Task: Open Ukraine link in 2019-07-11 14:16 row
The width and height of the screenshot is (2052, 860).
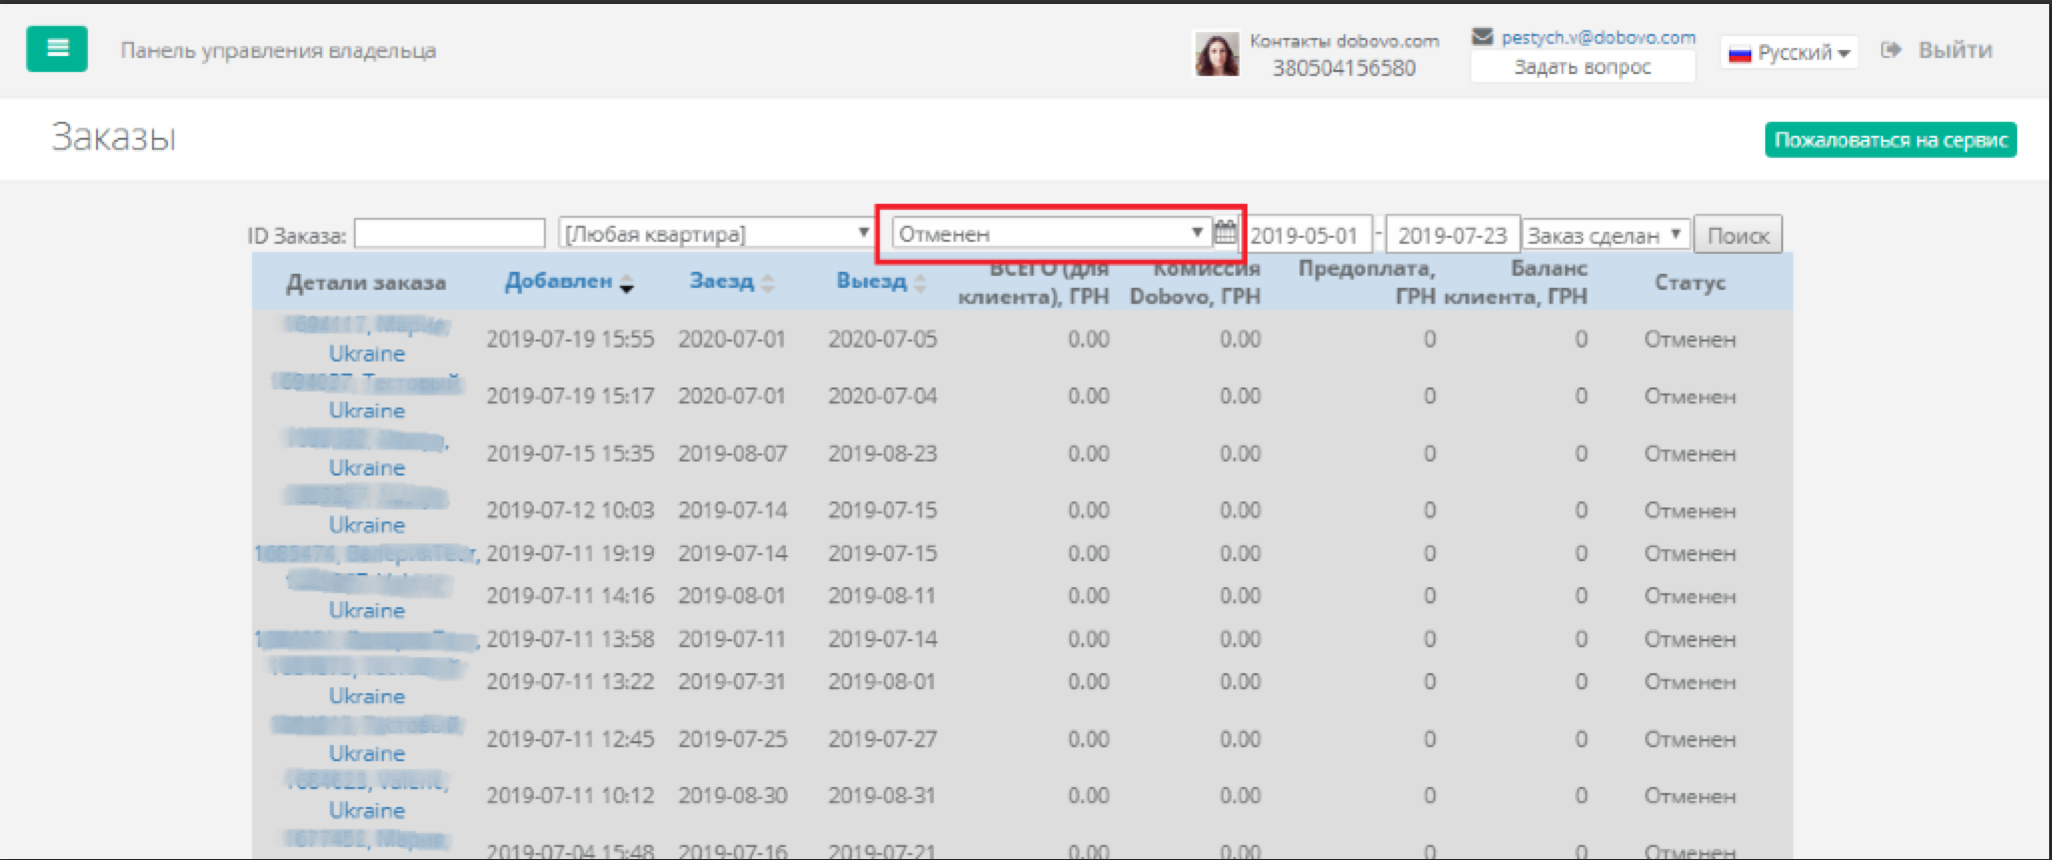Action: (367, 610)
